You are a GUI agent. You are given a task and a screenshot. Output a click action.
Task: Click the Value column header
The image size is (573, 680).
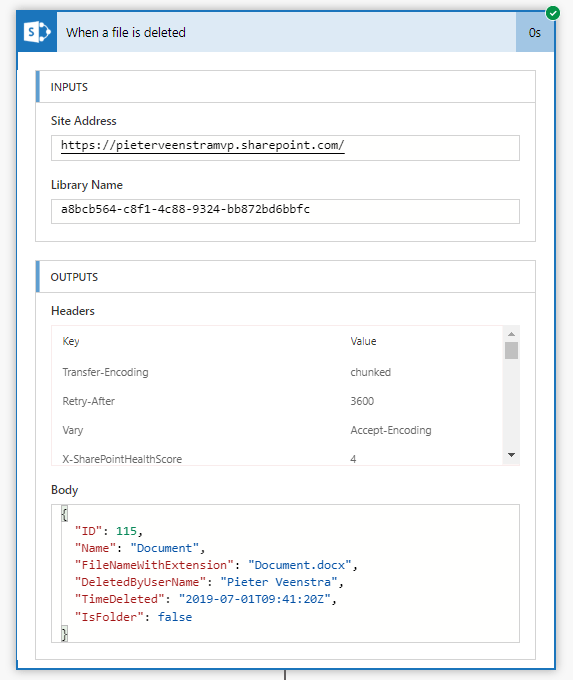[363, 341]
